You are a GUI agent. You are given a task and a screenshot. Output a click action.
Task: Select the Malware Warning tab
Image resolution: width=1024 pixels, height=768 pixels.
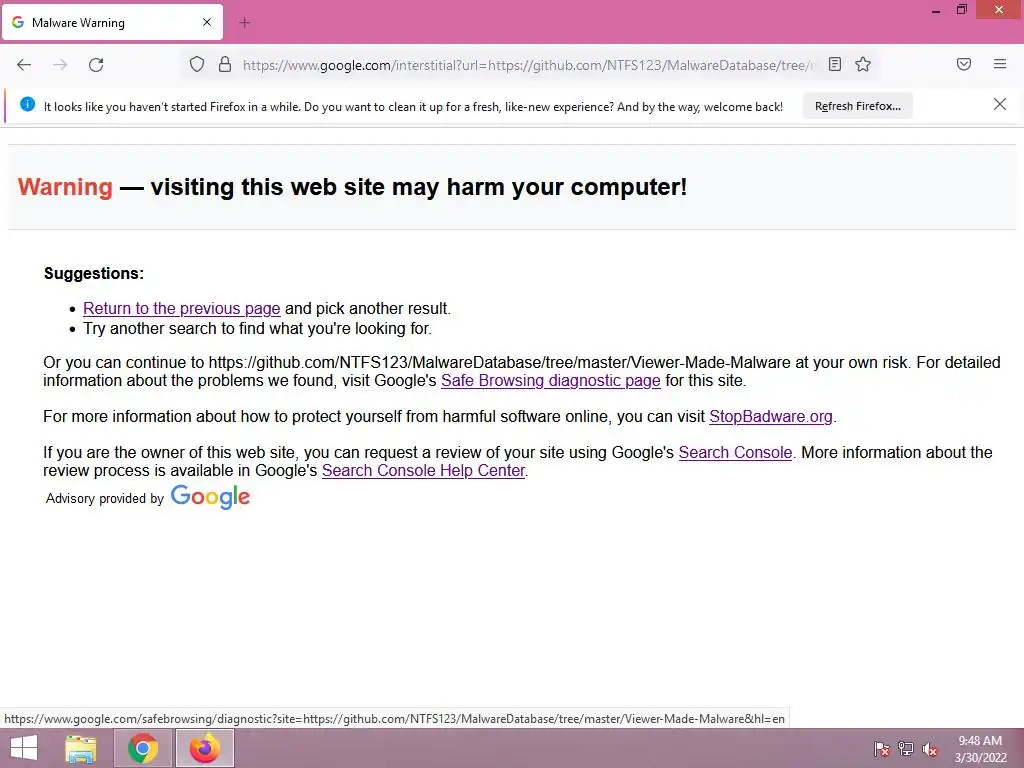click(112, 22)
